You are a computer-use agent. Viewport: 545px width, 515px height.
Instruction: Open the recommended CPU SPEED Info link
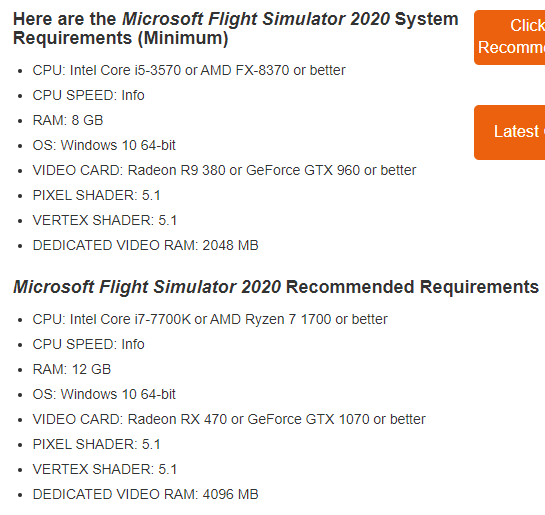point(133,344)
